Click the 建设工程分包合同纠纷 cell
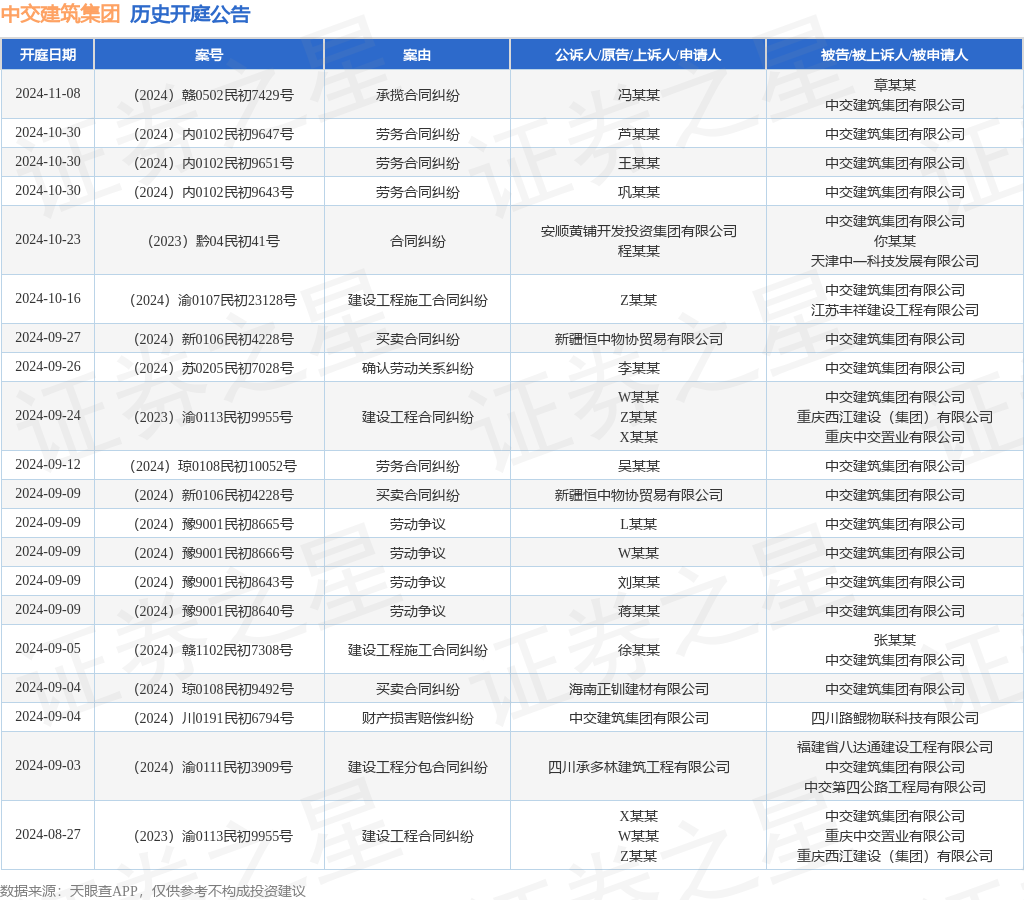Screen dimensions: 1024x900 pyautogui.click(x=417, y=767)
